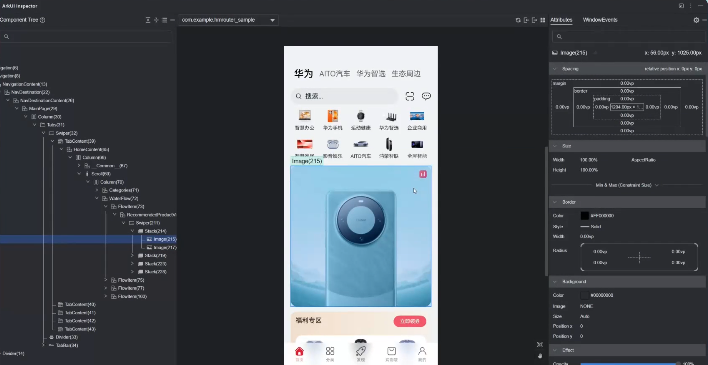The width and height of the screenshot is (708, 365).
Task: Tap the rocket icon in the preview's bottom bar
Action: coord(360,351)
